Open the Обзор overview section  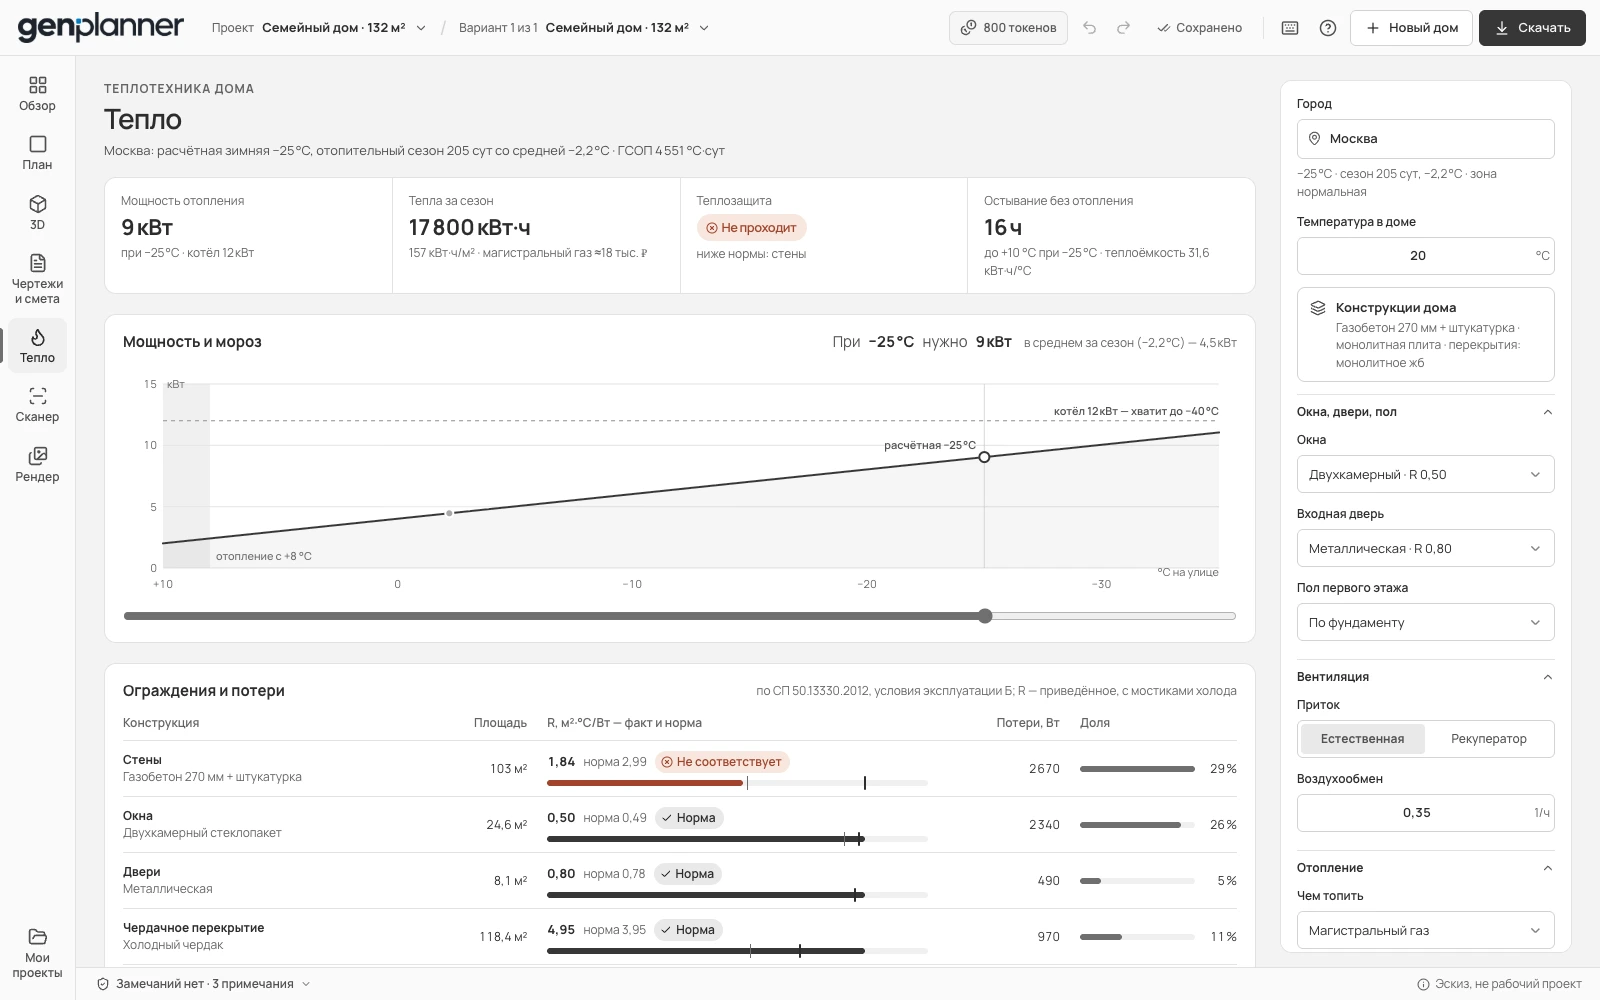(37, 94)
